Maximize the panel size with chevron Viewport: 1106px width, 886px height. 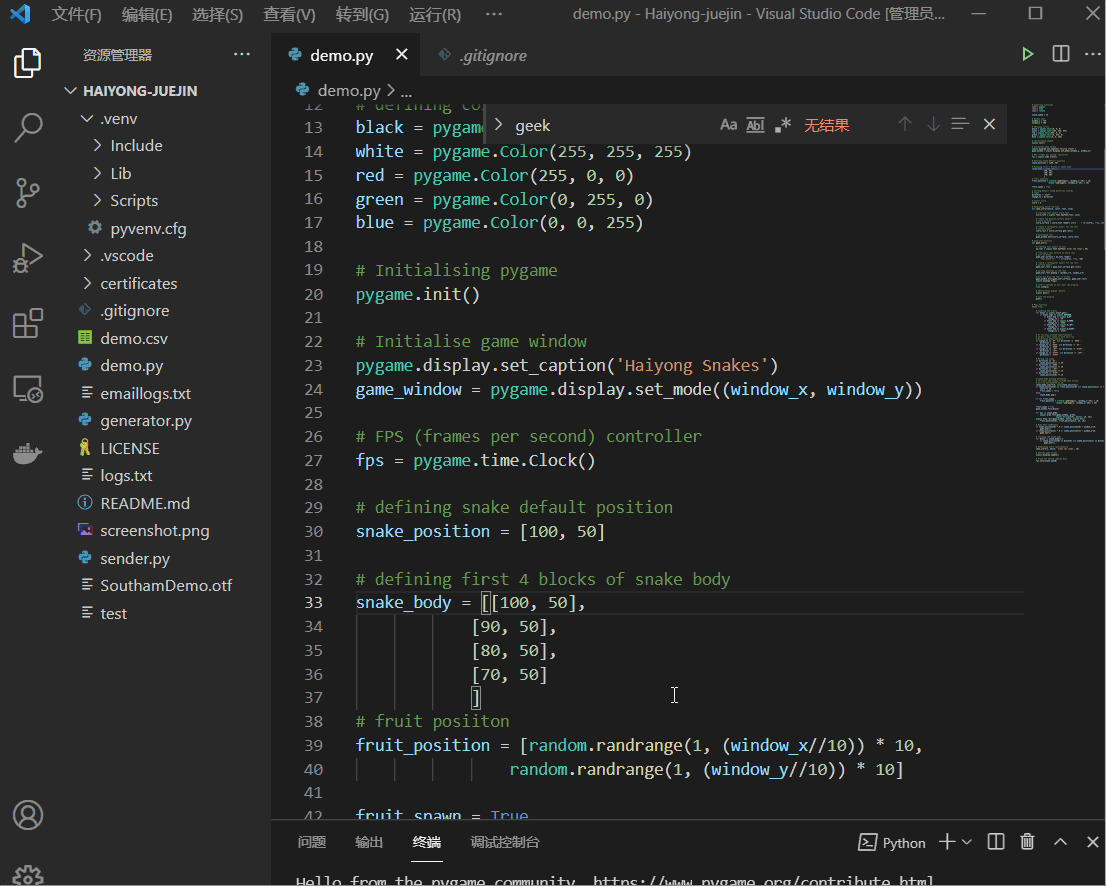(1060, 842)
